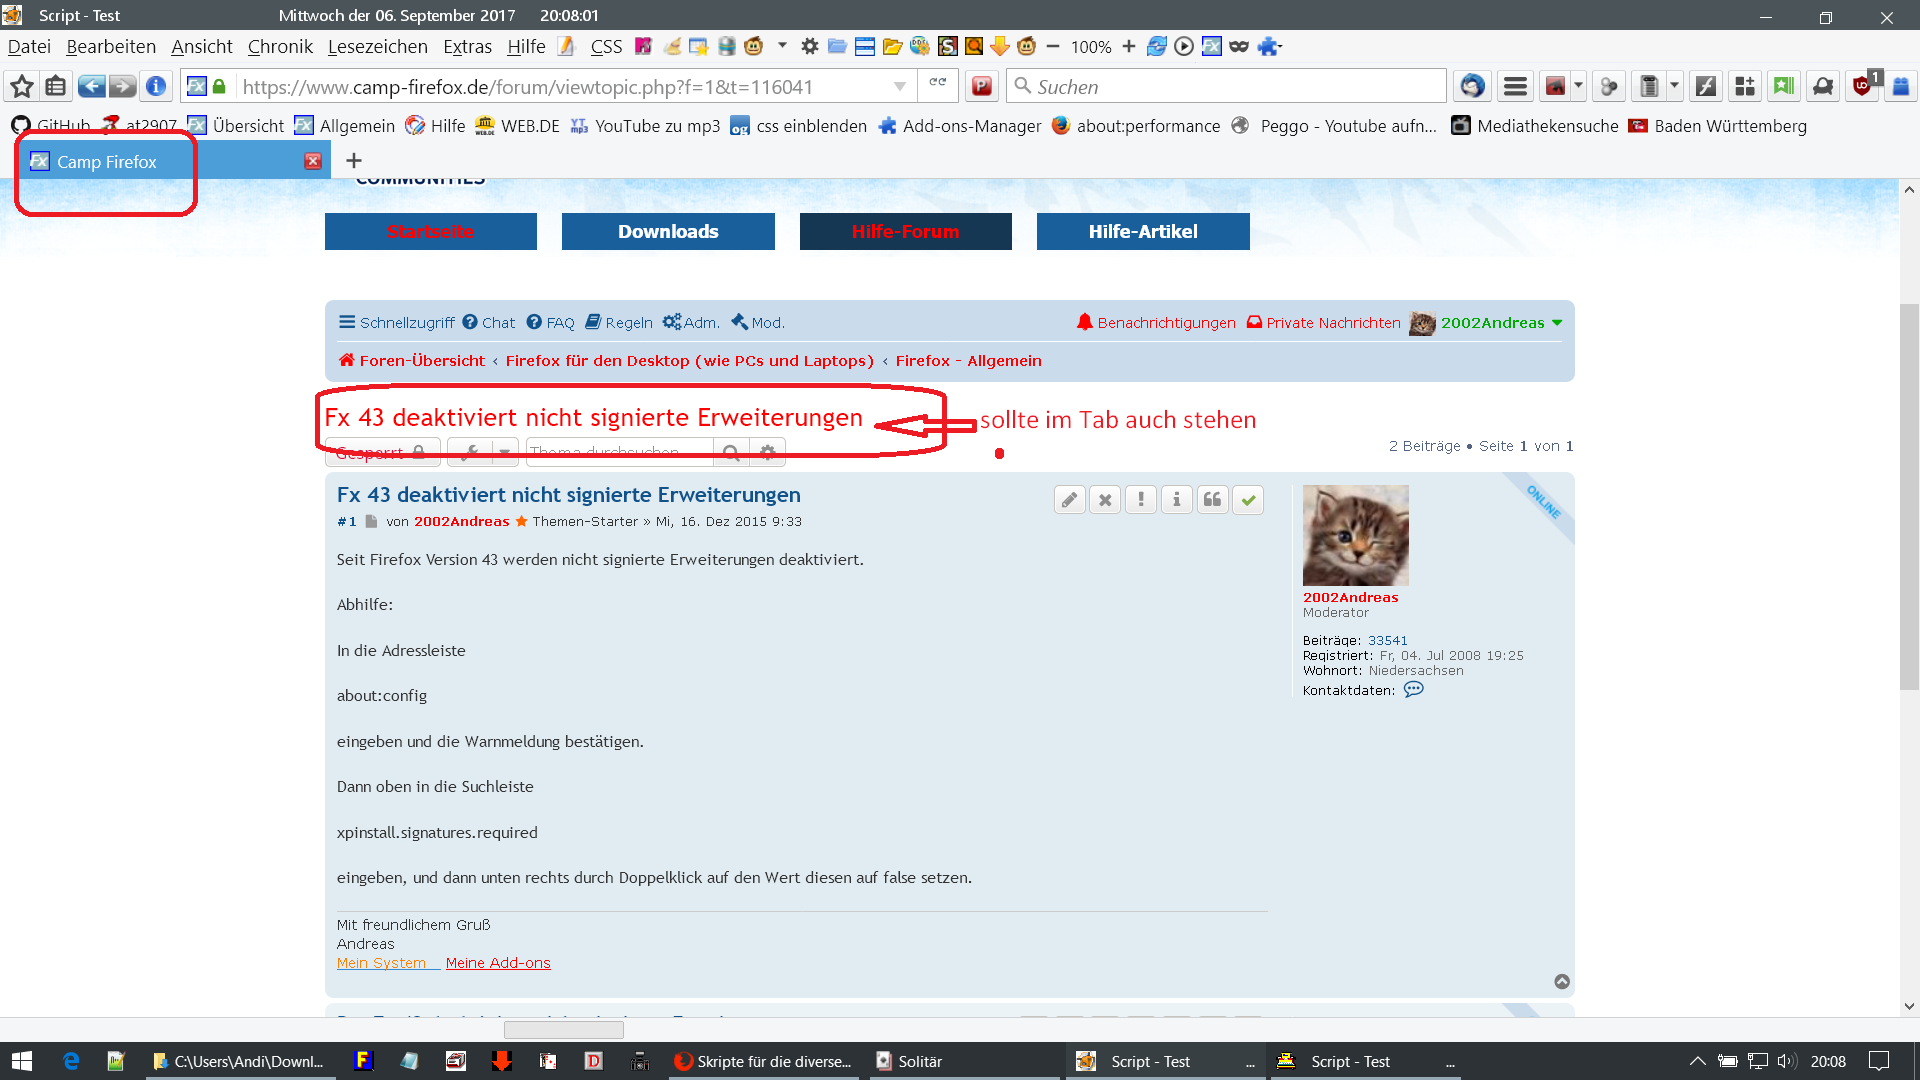This screenshot has height=1080, width=1920.
Task: Click the quote post icon
Action: (1212, 500)
